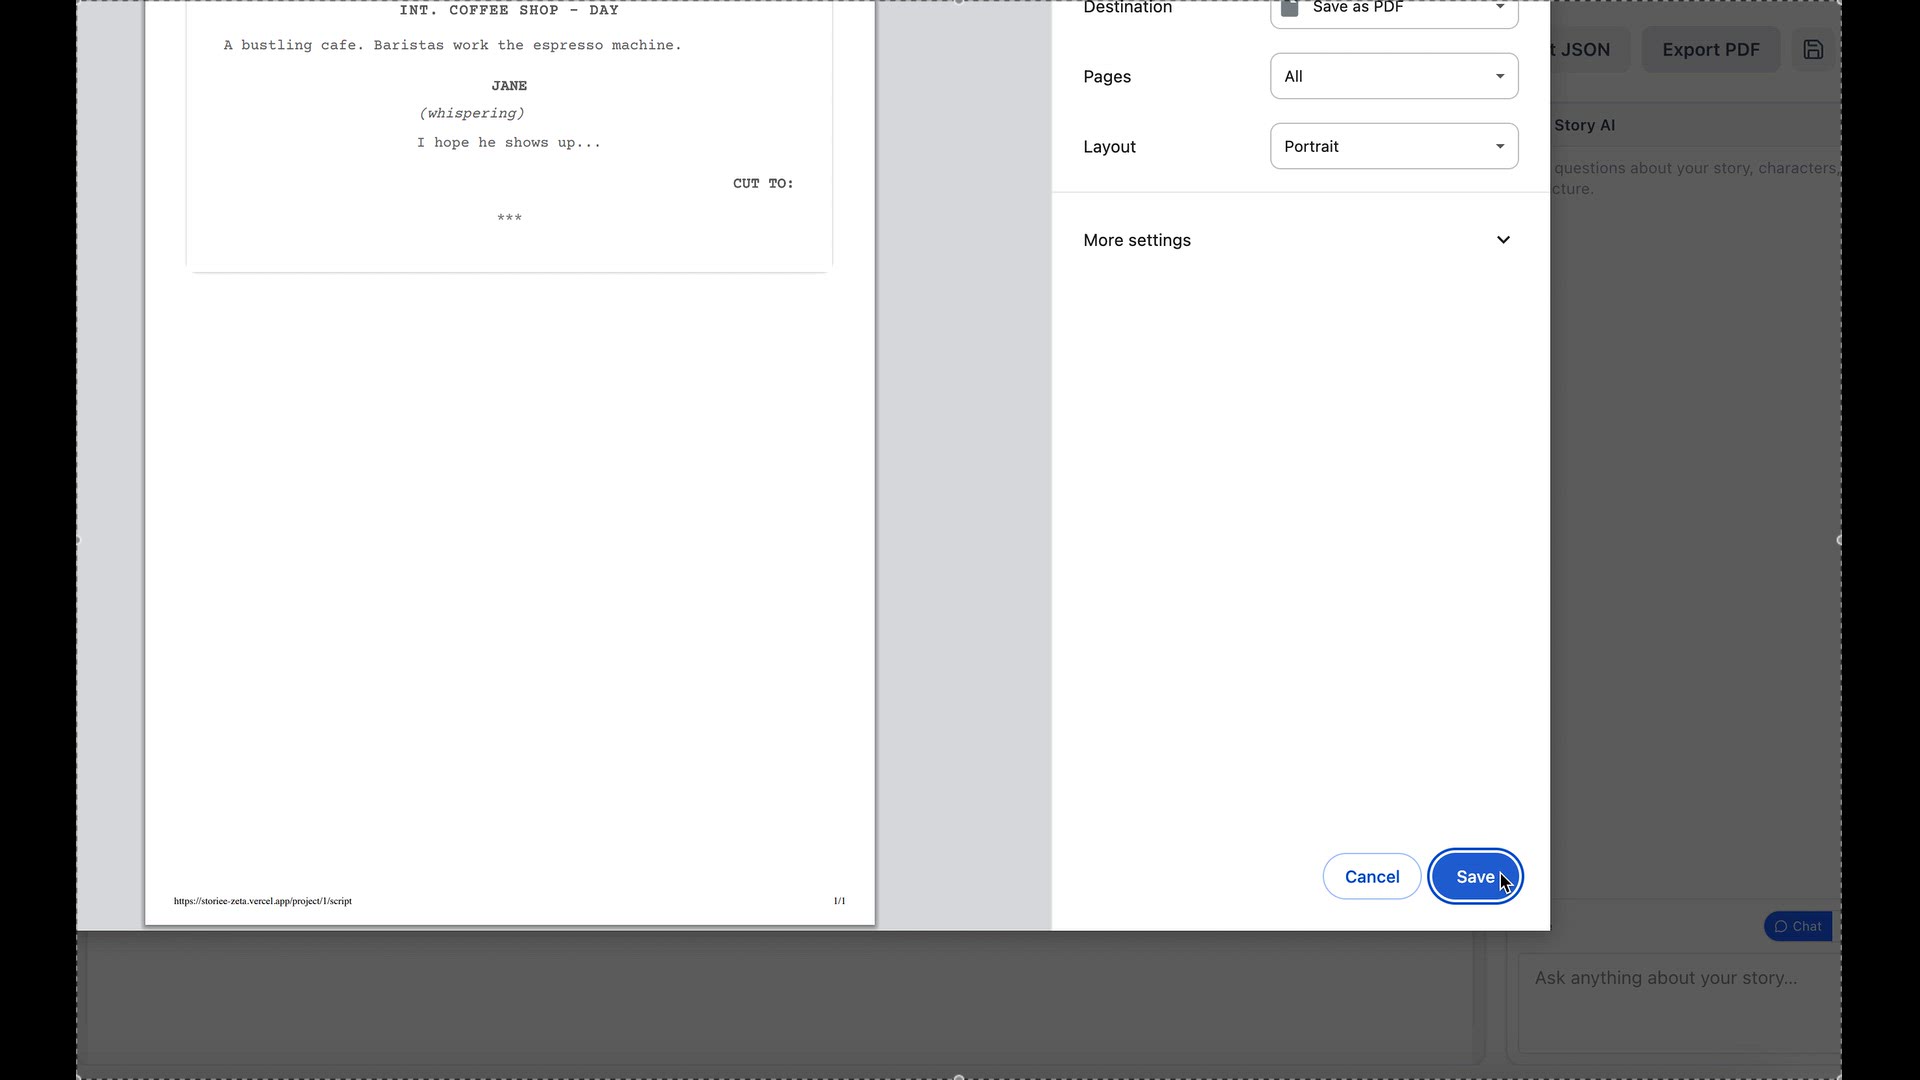The height and width of the screenshot is (1080, 1920).
Task: Click the Export PDF button
Action: point(1710,49)
